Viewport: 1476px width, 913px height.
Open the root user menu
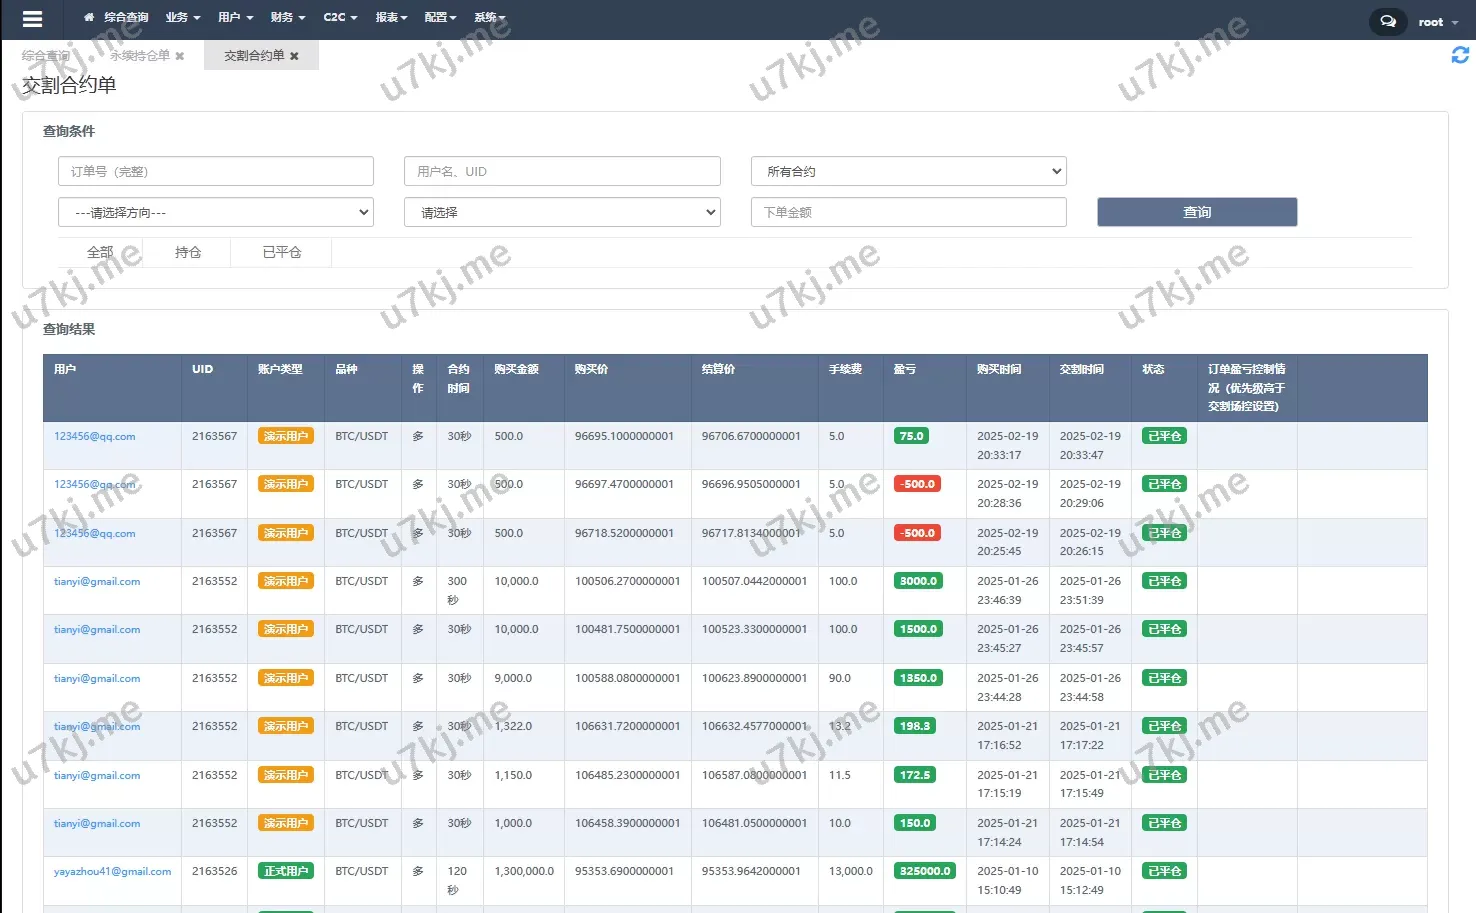click(x=1437, y=22)
